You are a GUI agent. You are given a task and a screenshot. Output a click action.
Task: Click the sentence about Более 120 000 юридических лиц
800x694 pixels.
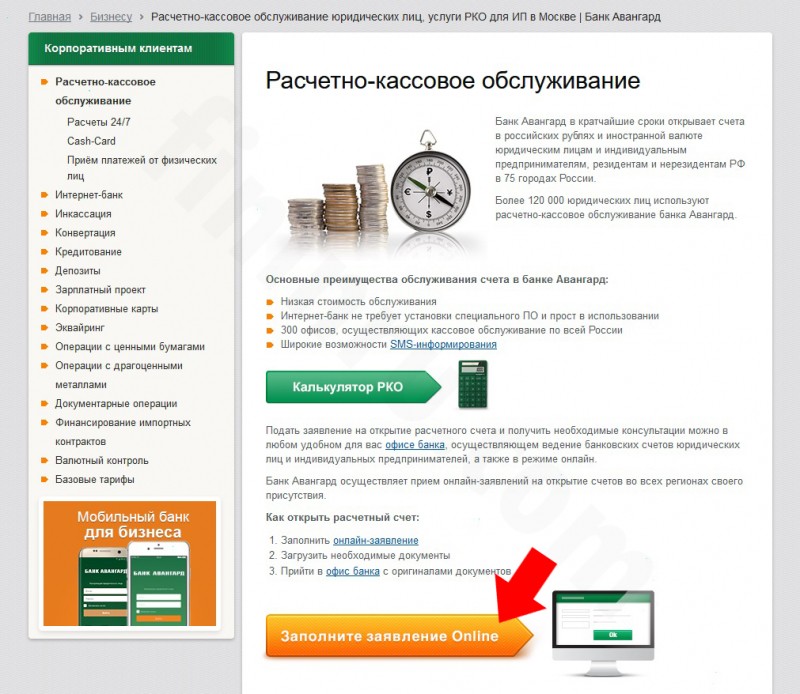point(616,207)
